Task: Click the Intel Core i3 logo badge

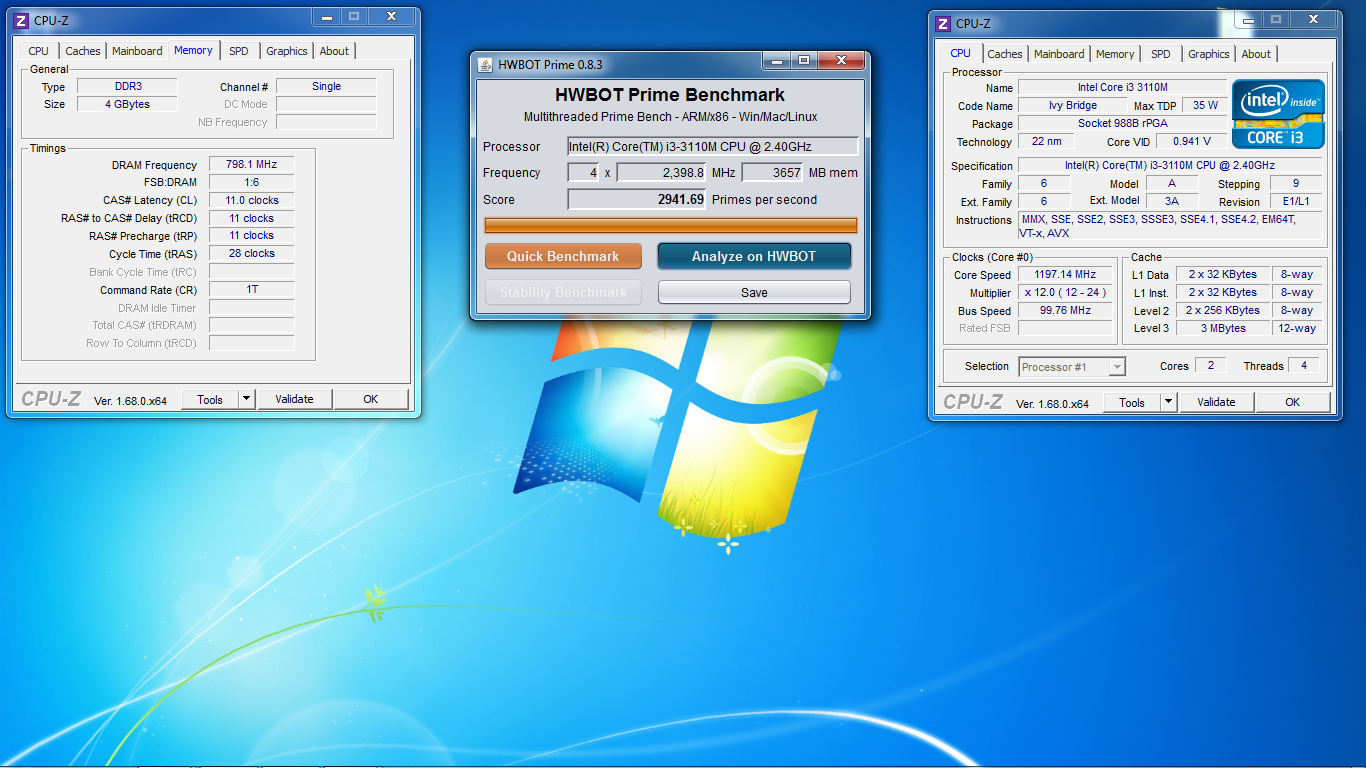Action: pos(1278,113)
